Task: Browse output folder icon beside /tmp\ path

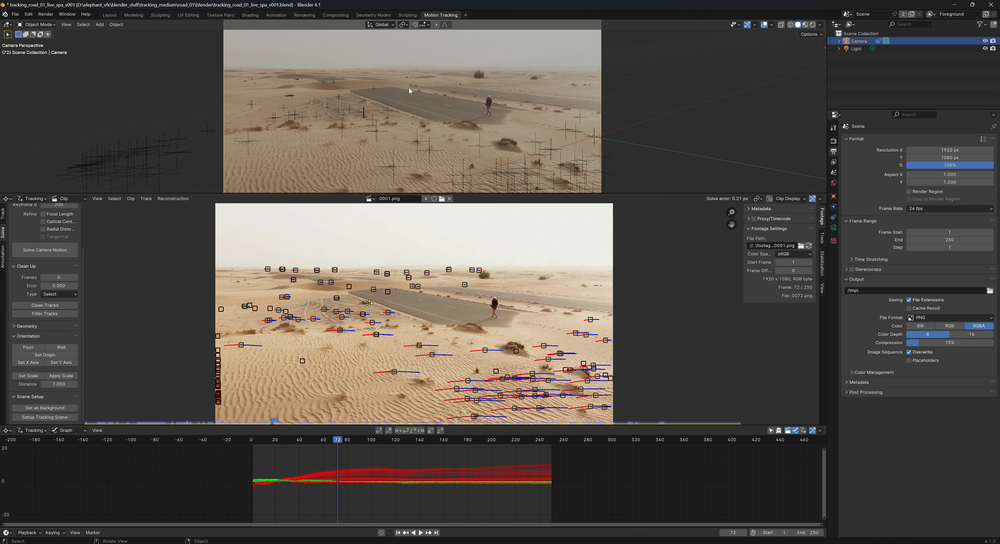Action: click(990, 291)
